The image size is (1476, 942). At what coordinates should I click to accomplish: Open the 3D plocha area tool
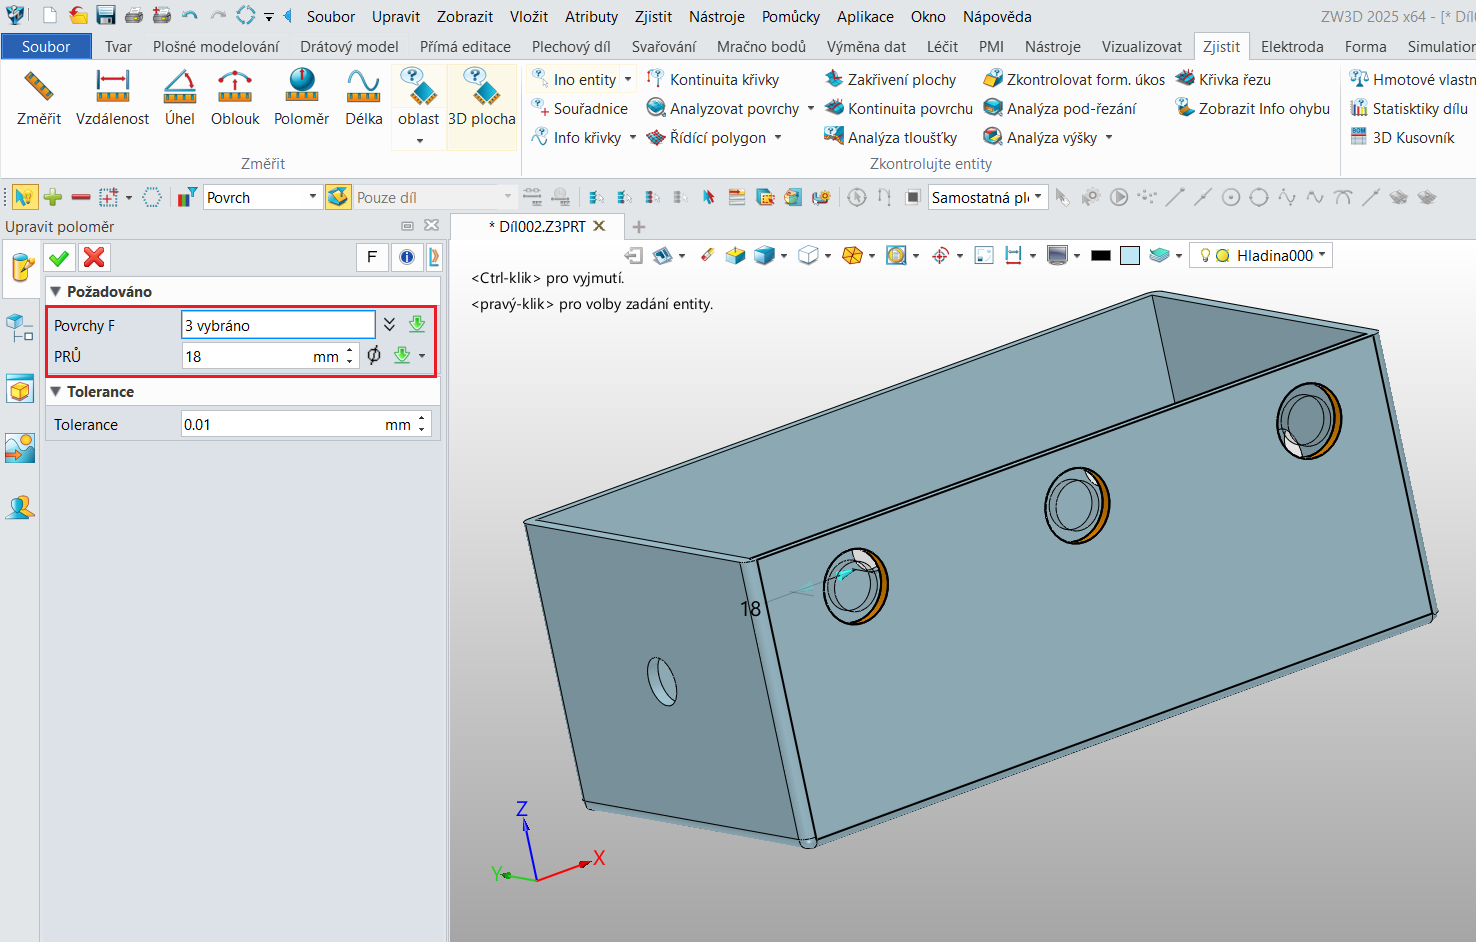(482, 98)
